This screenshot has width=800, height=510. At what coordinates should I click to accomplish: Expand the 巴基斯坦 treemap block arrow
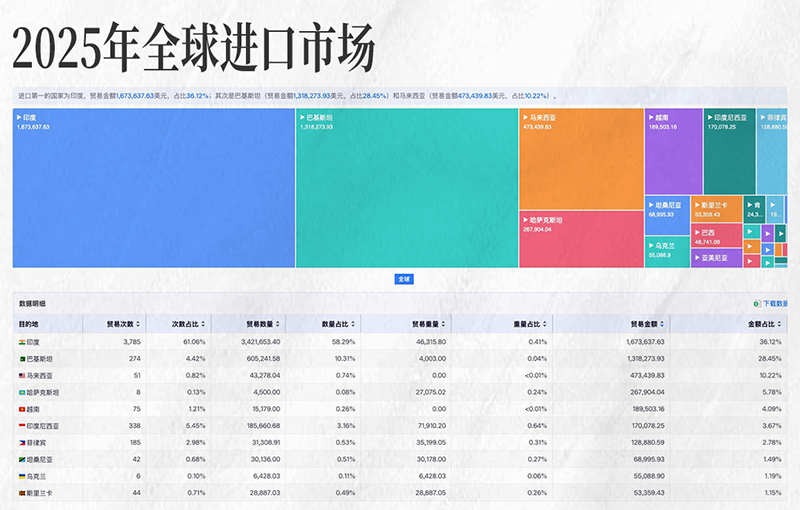[x=301, y=118]
